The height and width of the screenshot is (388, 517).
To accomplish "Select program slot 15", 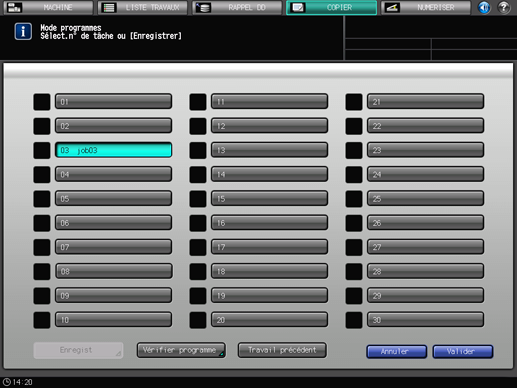I will (x=269, y=198).
